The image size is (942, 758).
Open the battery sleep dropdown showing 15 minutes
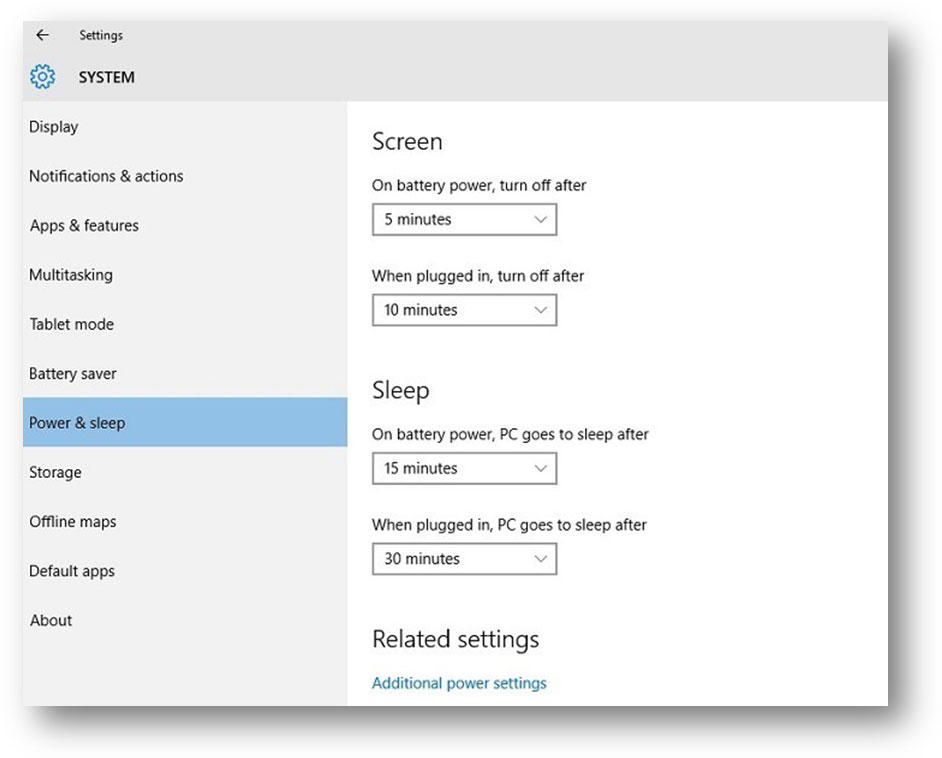(463, 468)
